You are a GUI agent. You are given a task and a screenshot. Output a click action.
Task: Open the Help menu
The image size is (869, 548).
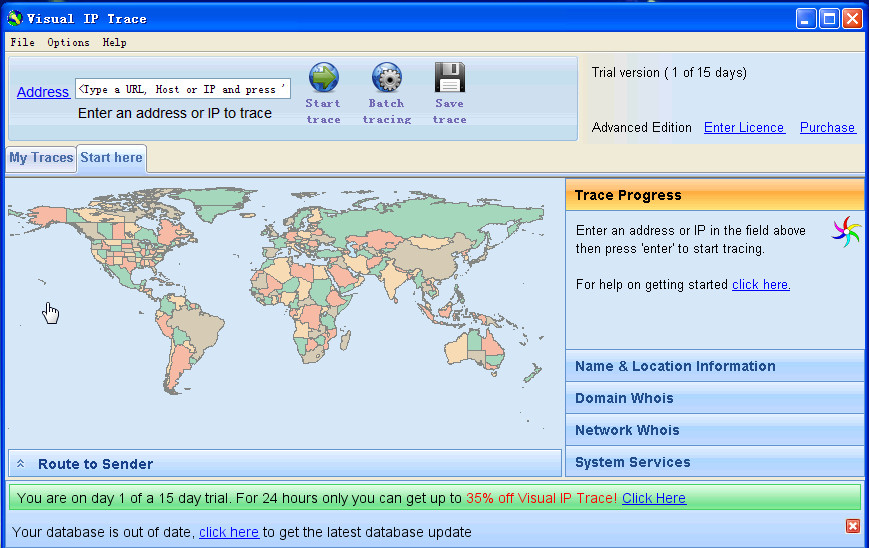pyautogui.click(x=114, y=42)
